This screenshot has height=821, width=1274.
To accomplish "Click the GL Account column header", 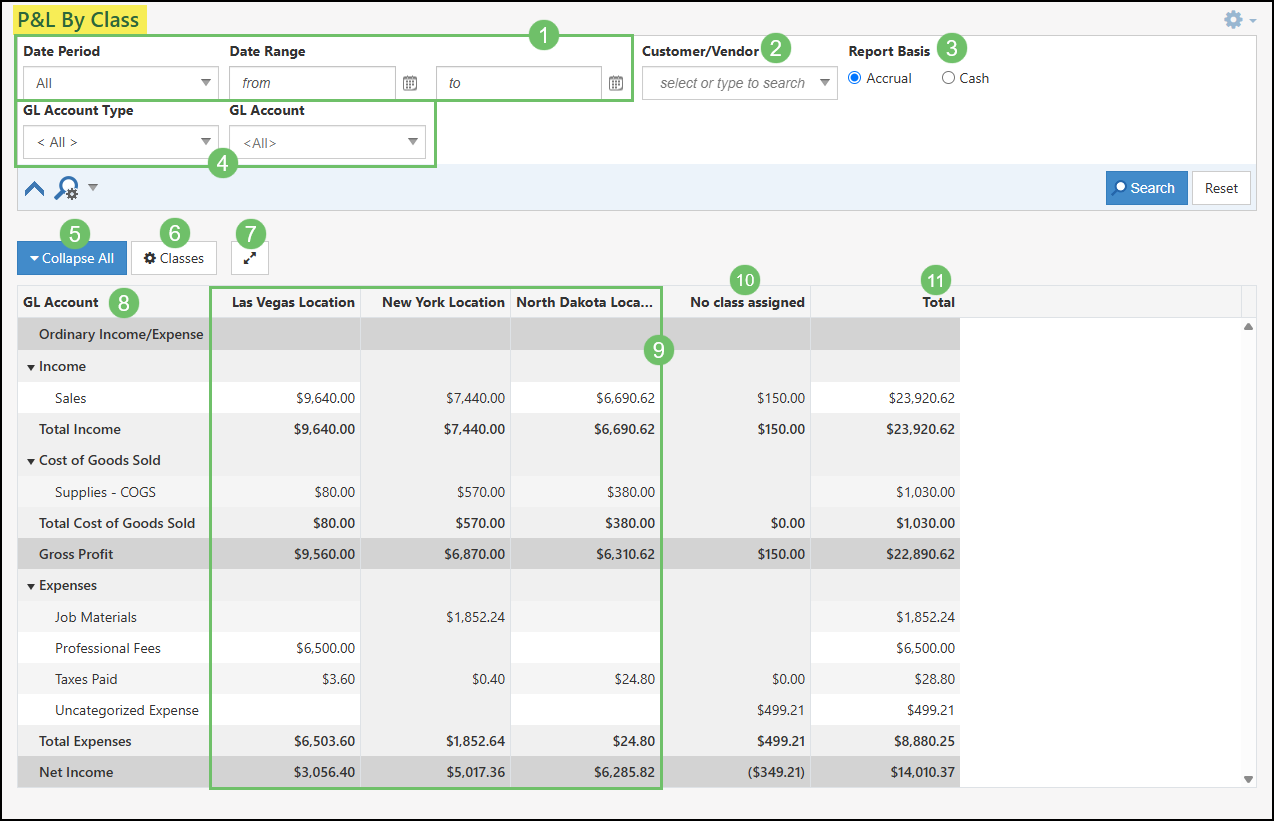I will [x=114, y=302].
